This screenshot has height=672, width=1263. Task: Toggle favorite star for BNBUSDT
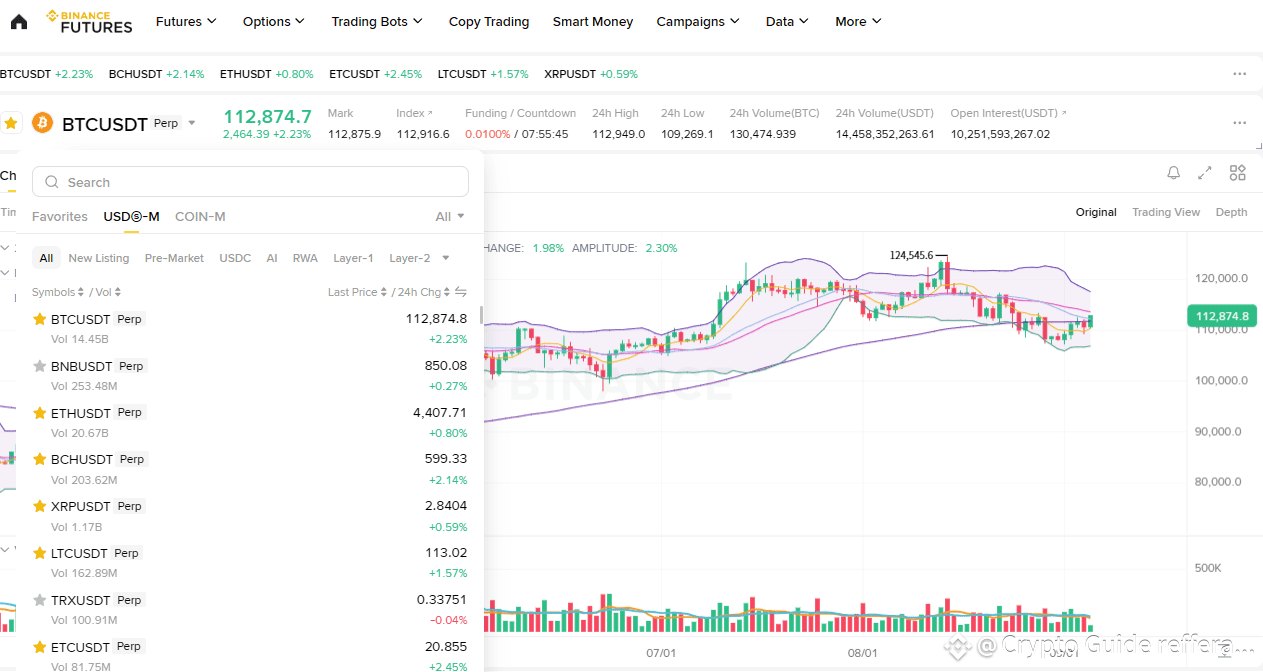[x=40, y=366]
